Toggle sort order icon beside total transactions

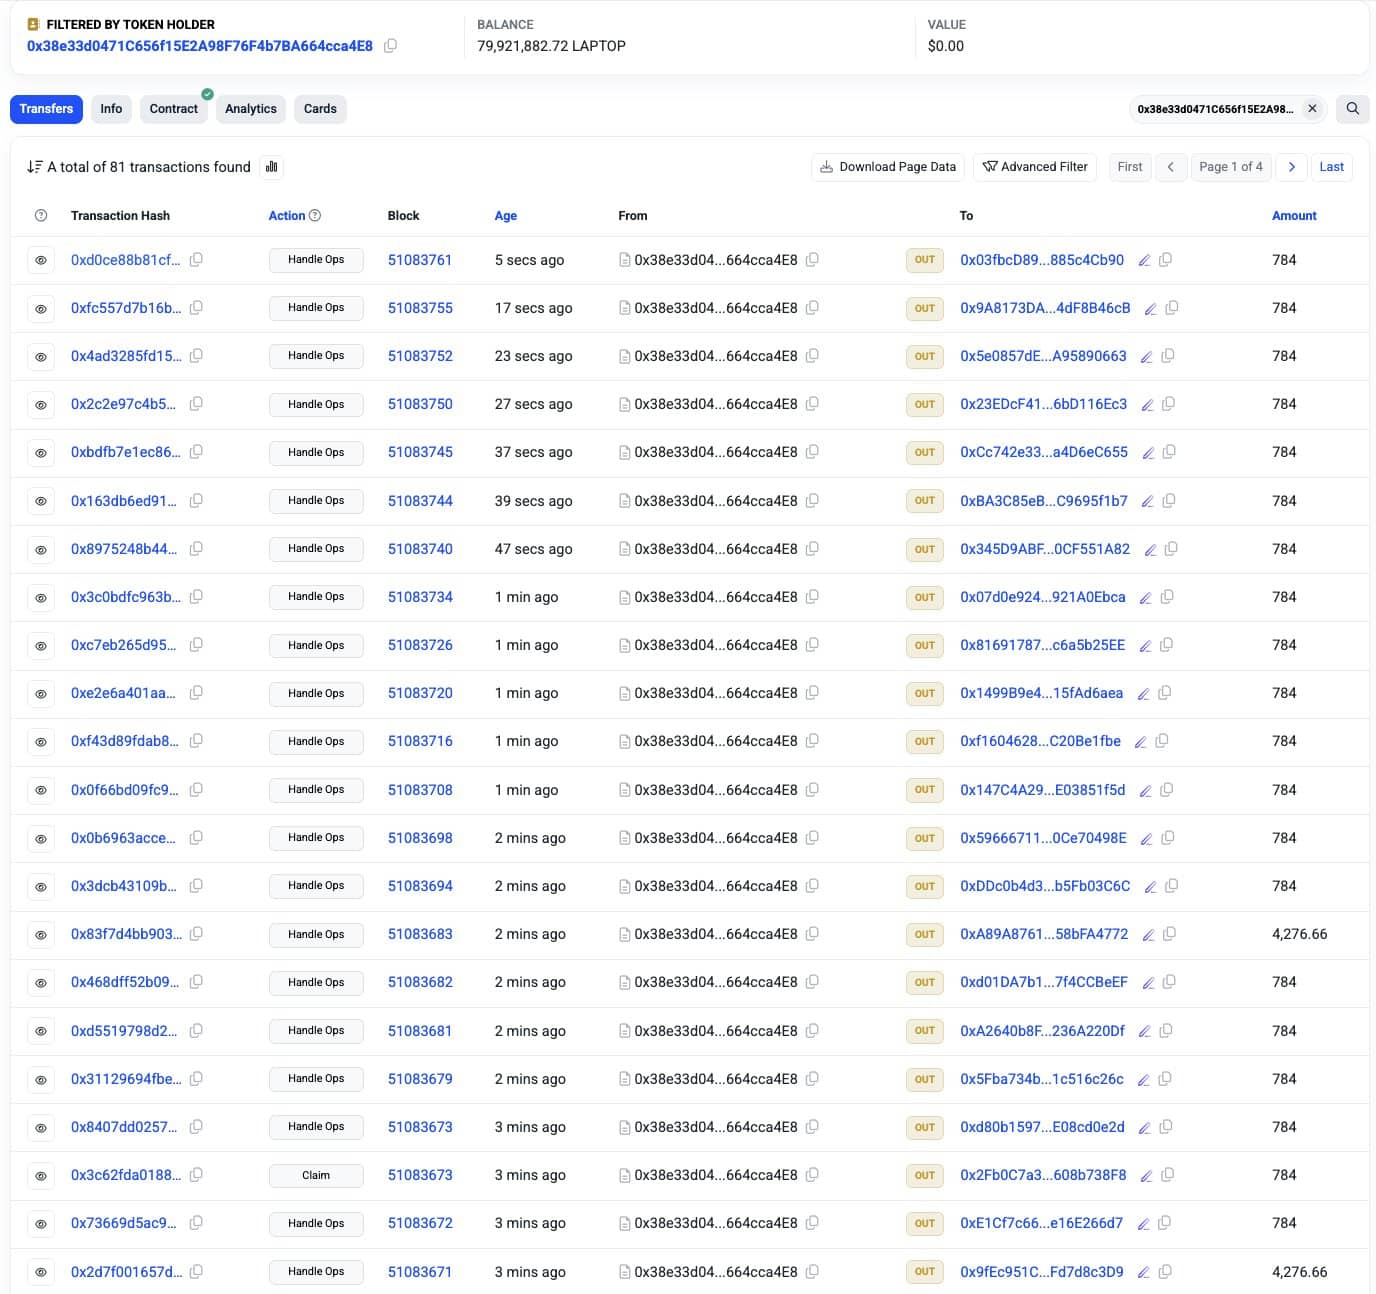point(35,167)
